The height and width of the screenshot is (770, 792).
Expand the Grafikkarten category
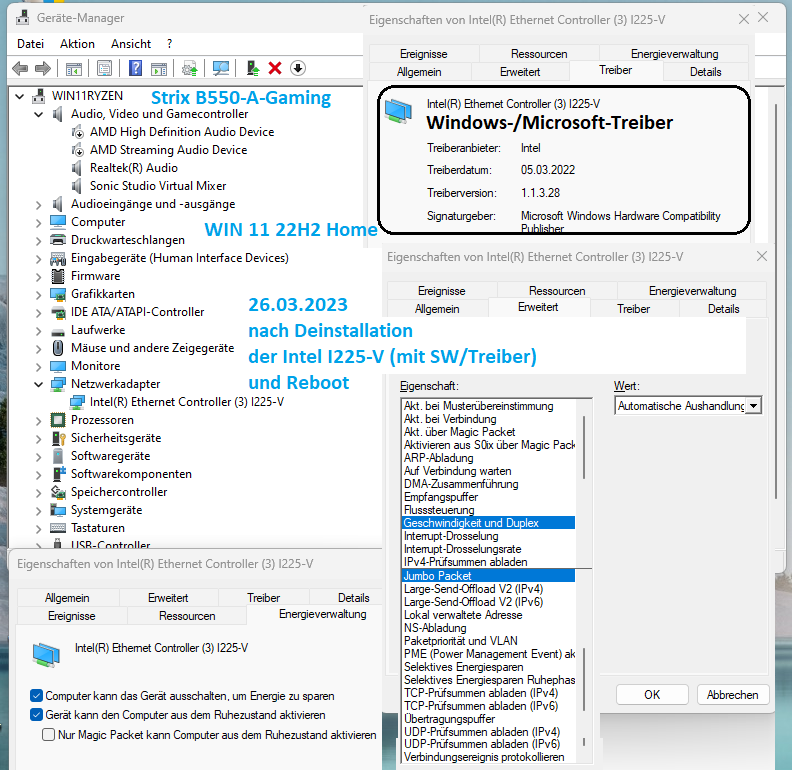point(38,295)
